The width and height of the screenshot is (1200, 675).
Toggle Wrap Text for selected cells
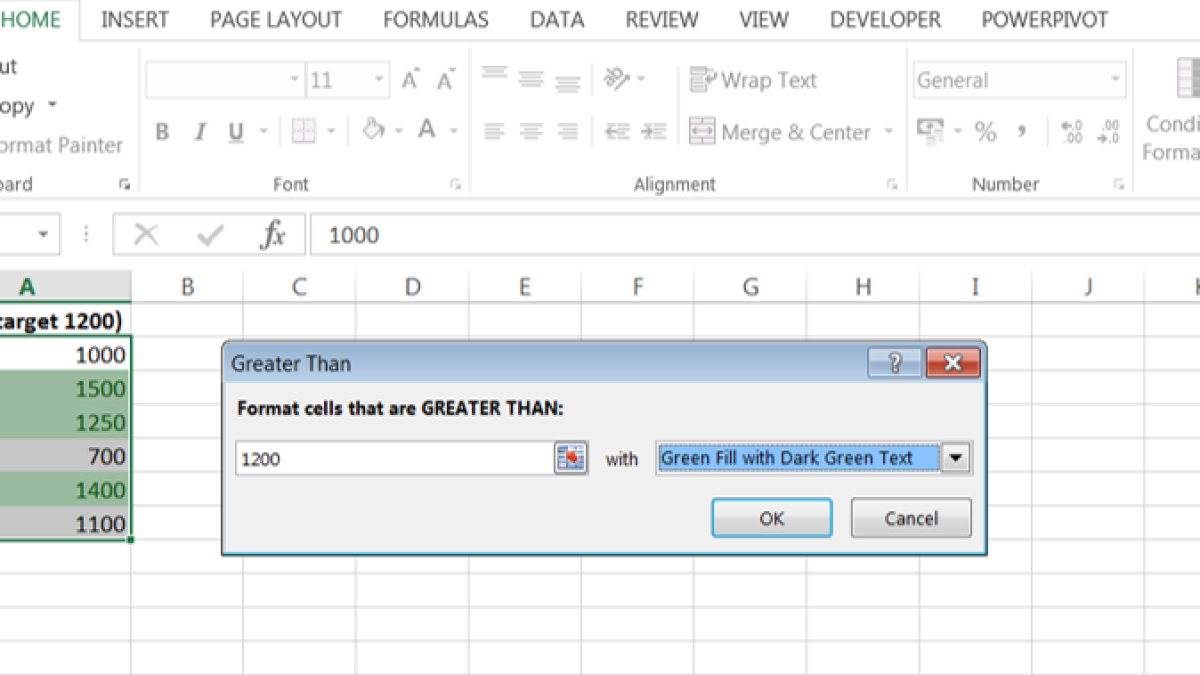(x=753, y=80)
